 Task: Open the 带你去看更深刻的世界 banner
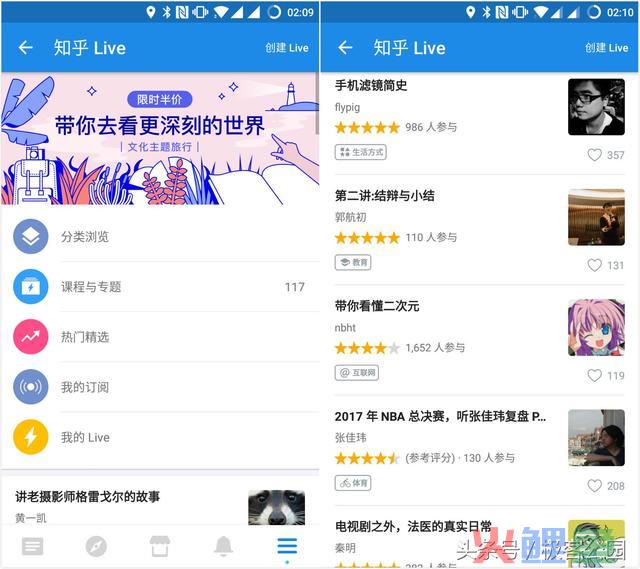160,138
